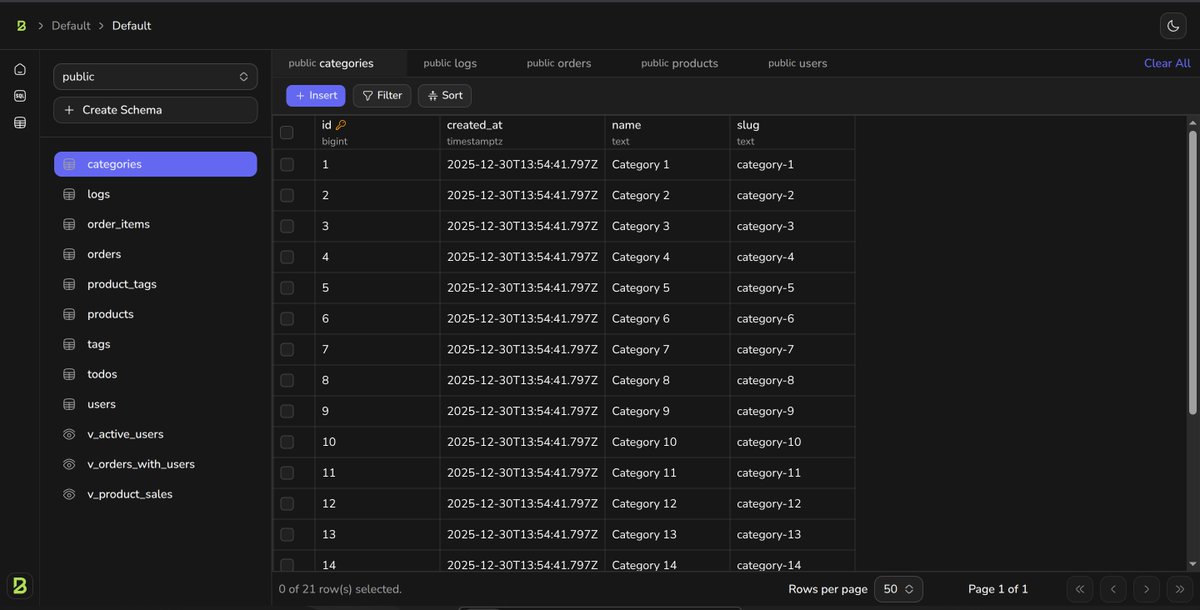
Task: Switch to the public products tab
Action: (x=679, y=63)
